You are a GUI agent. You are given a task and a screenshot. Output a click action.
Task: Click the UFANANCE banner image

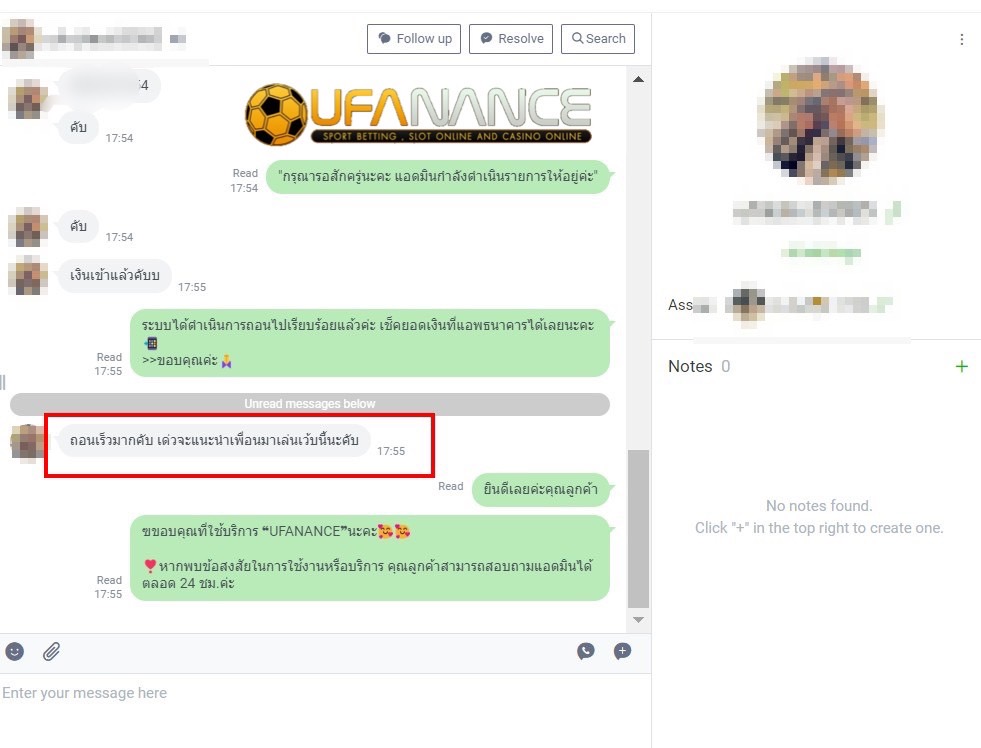419,114
